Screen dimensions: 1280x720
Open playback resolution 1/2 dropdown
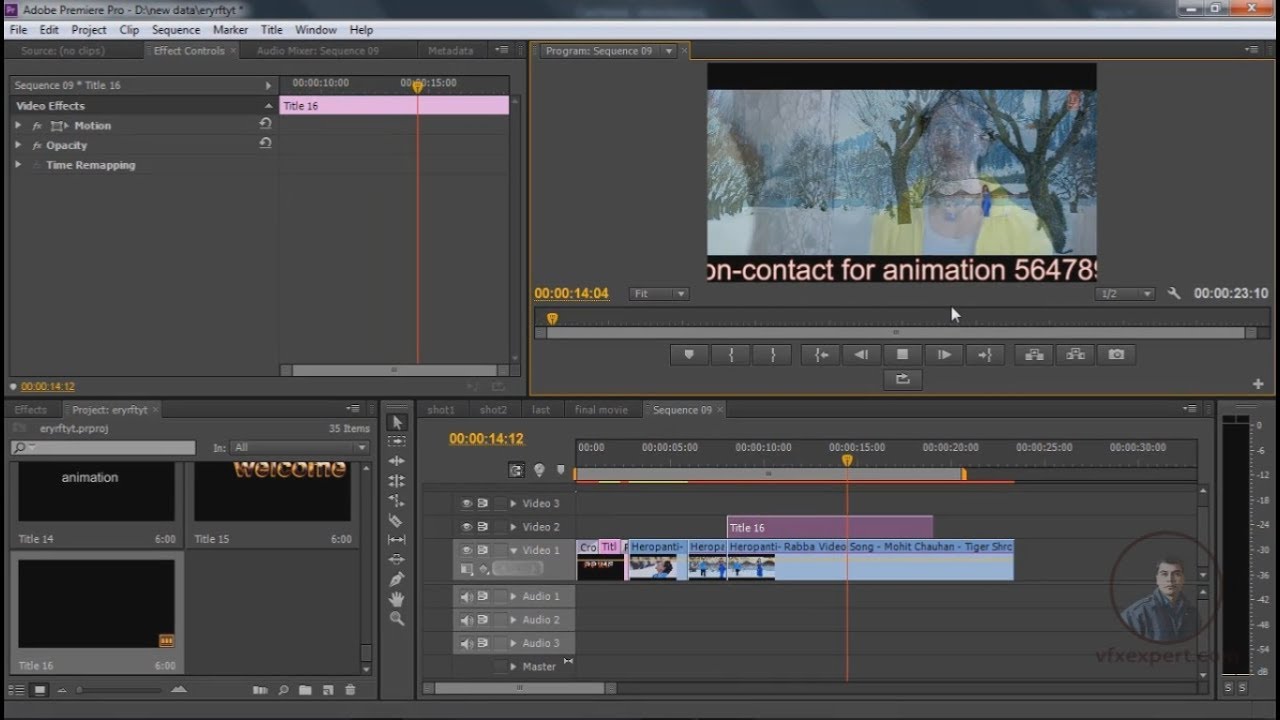(x=1125, y=294)
